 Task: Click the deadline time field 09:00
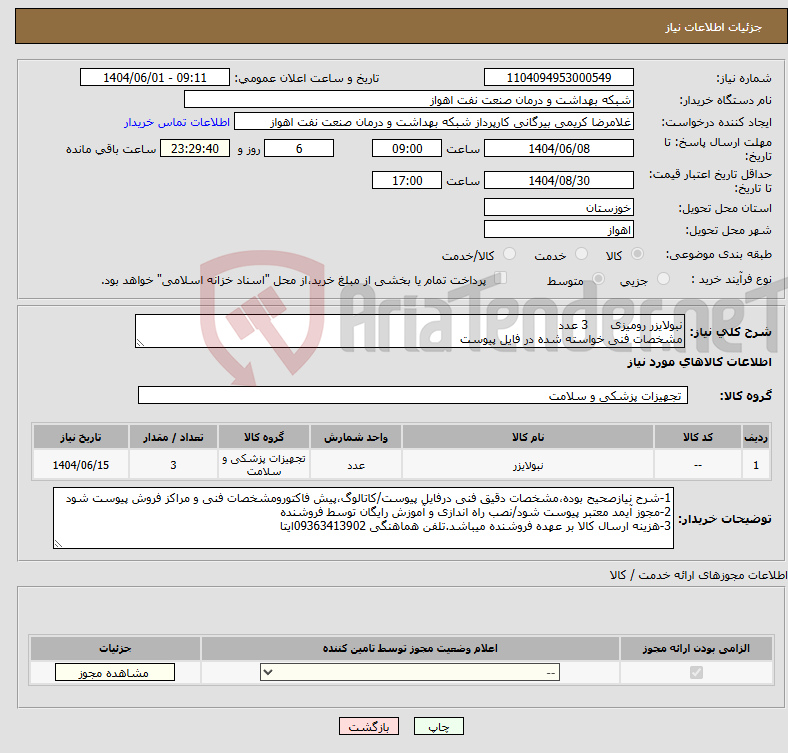pyautogui.click(x=407, y=148)
